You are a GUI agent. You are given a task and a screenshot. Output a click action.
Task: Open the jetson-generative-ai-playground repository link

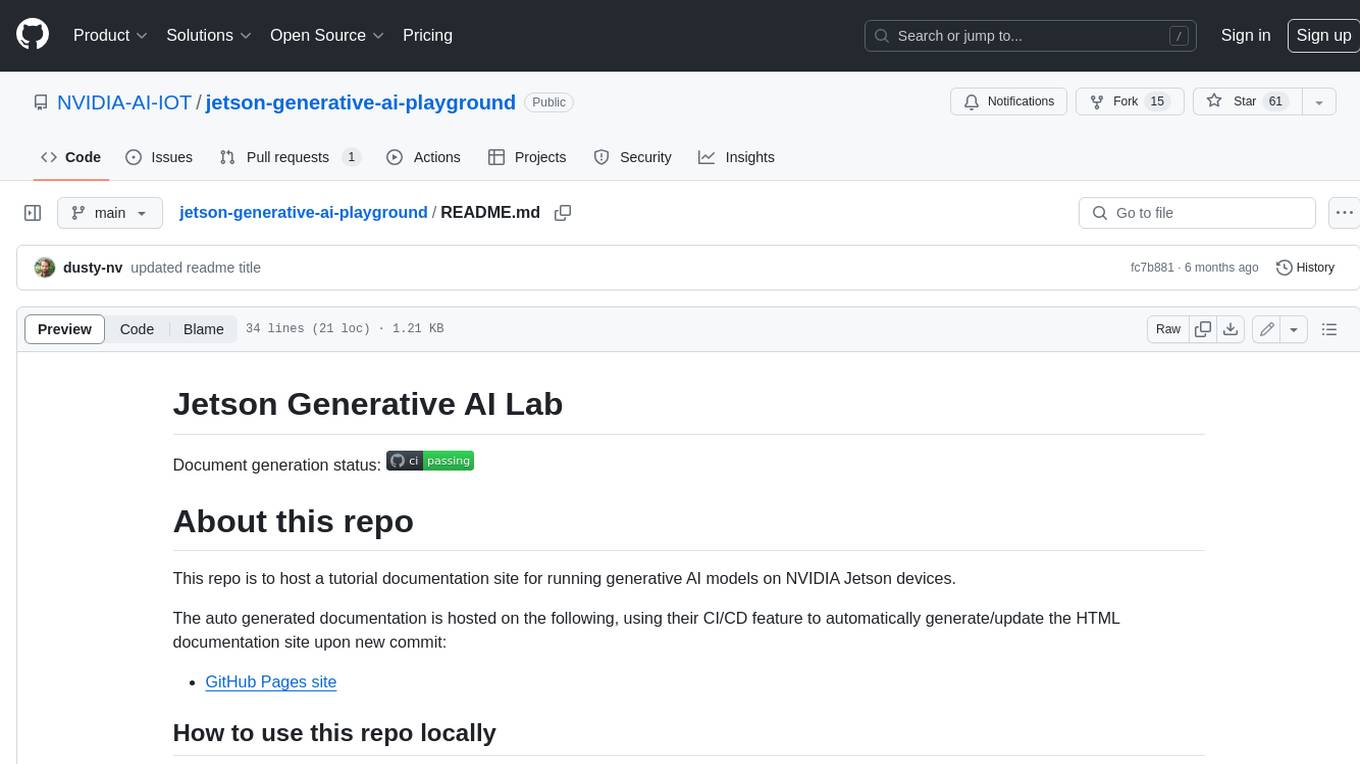pos(360,102)
